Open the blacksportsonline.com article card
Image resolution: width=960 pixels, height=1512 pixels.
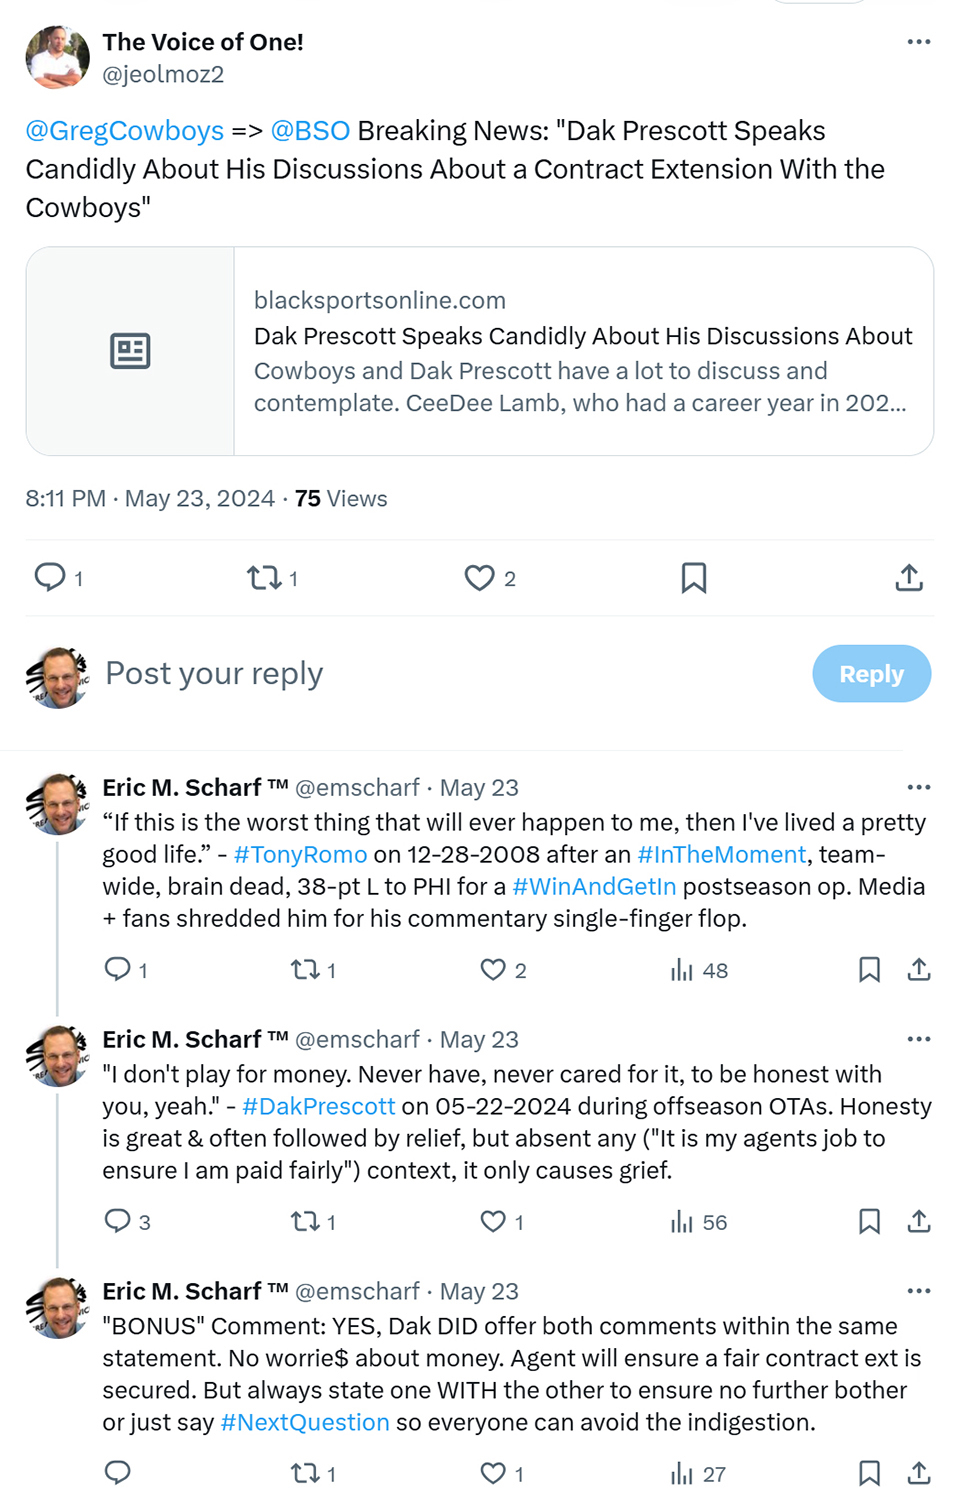[x=480, y=351]
